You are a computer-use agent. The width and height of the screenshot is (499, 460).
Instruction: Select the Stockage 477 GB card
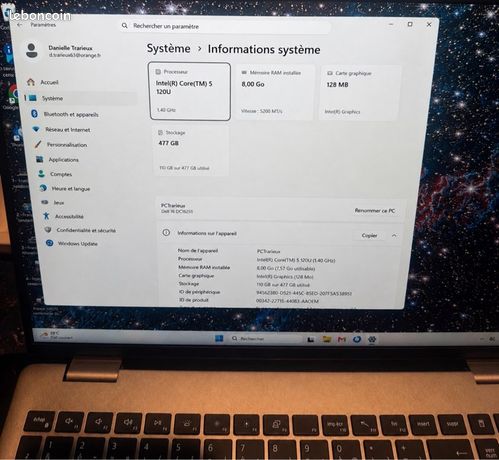pos(190,150)
